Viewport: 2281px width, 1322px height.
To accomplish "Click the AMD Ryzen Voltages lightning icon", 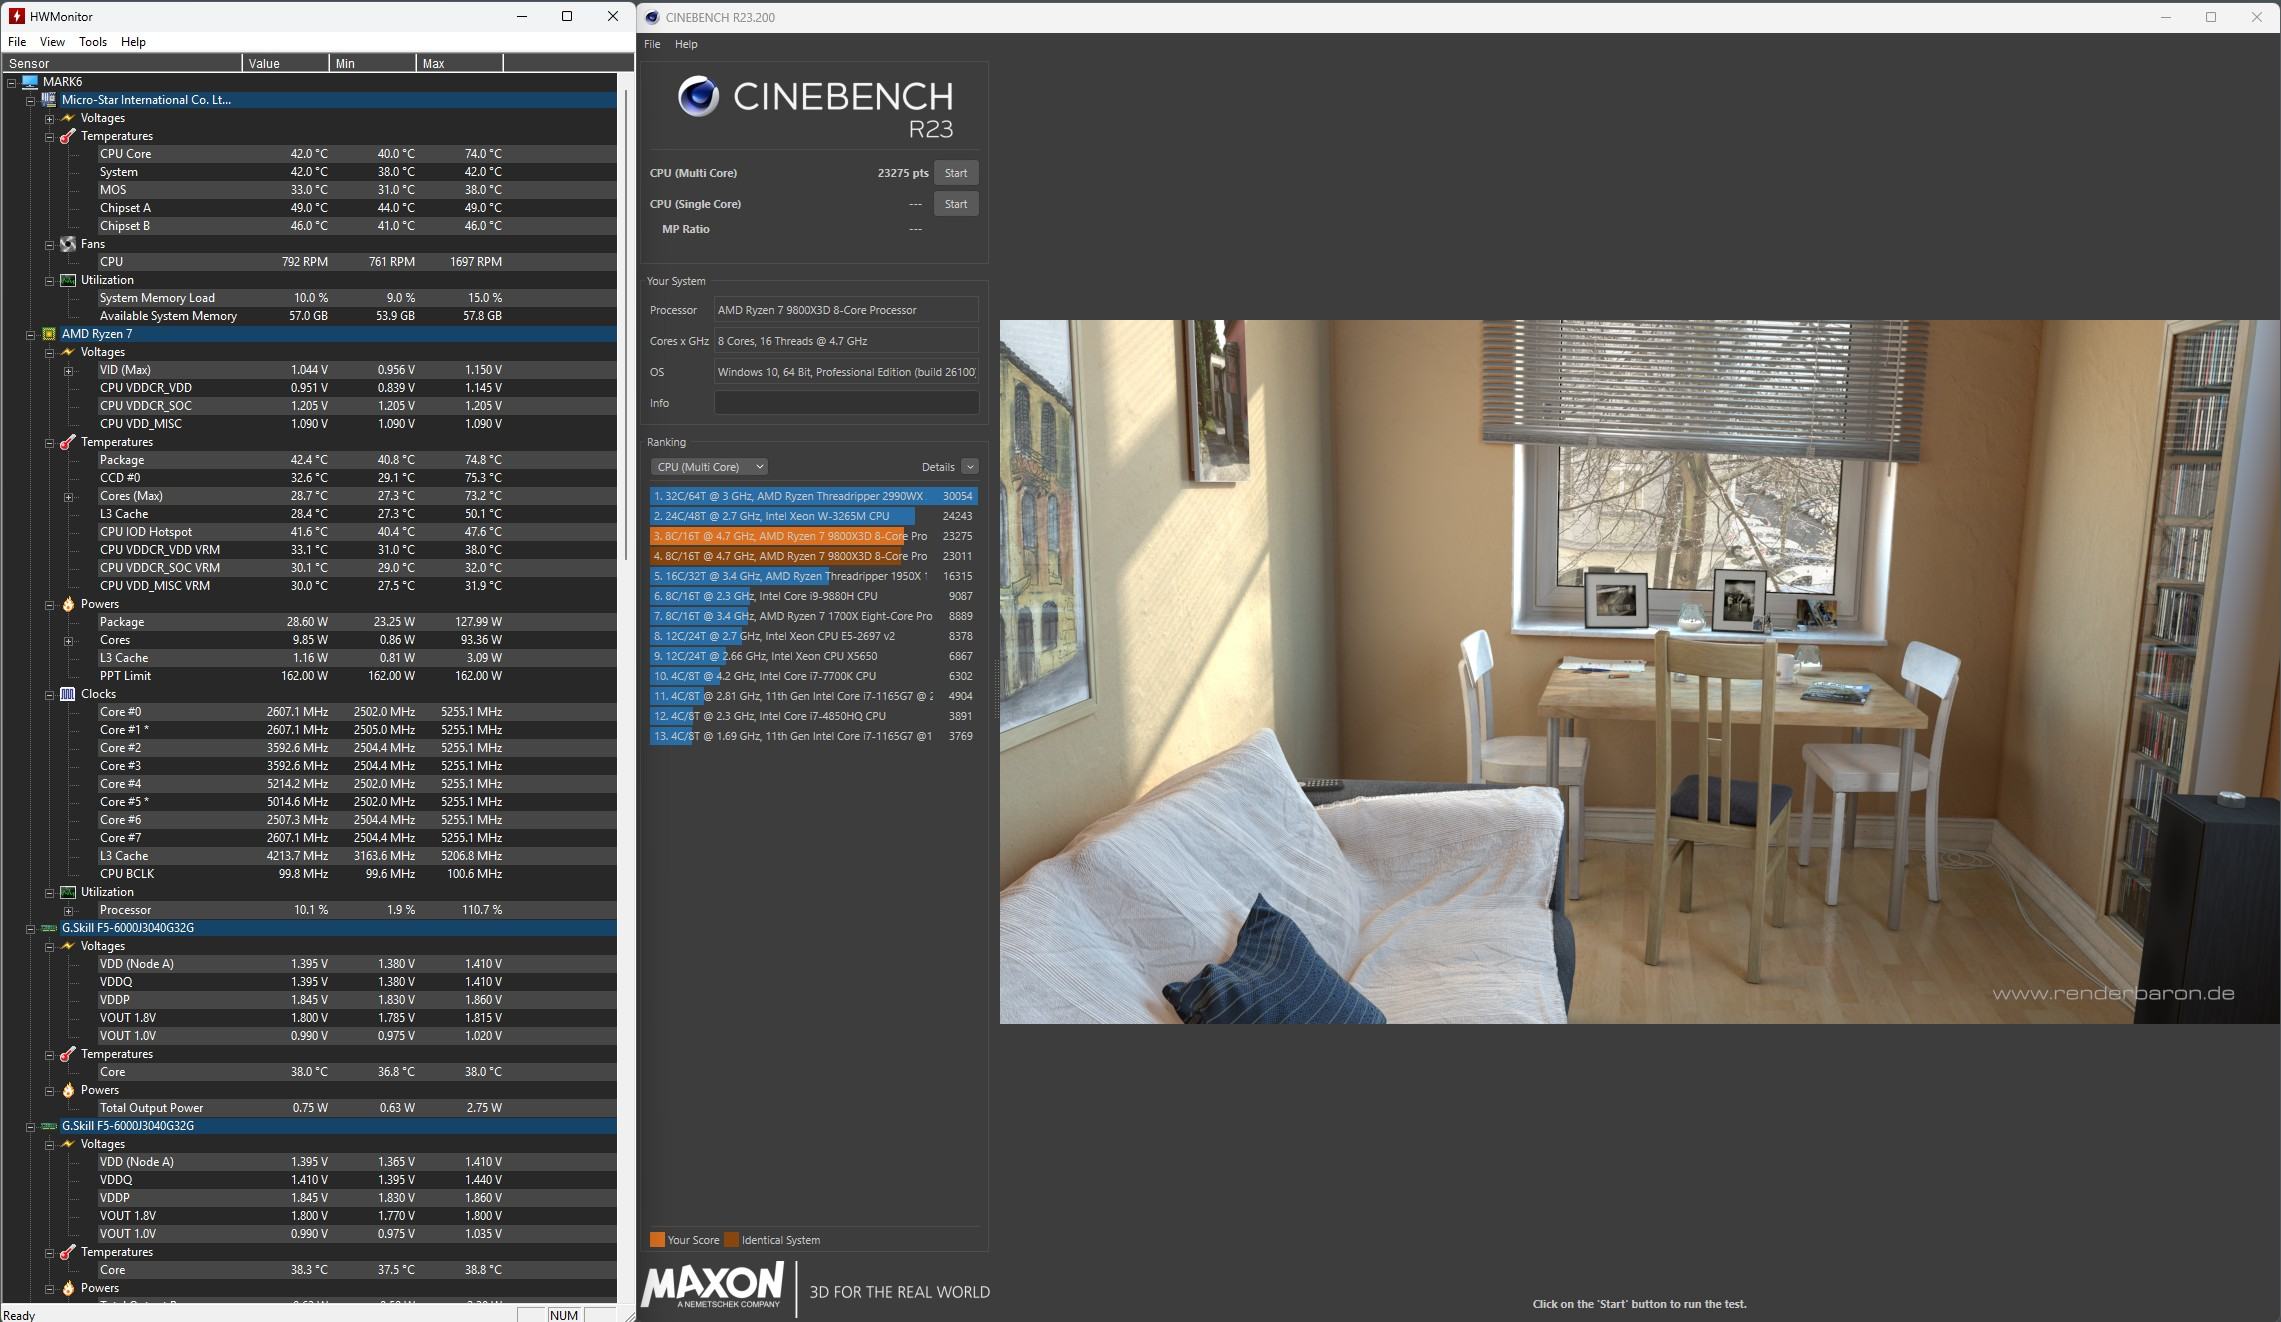I will 67,352.
